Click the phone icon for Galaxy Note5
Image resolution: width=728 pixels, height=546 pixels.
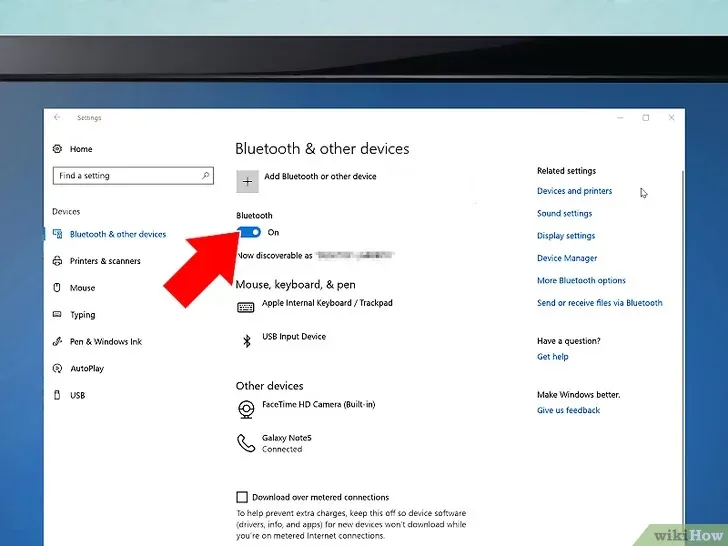(x=246, y=442)
